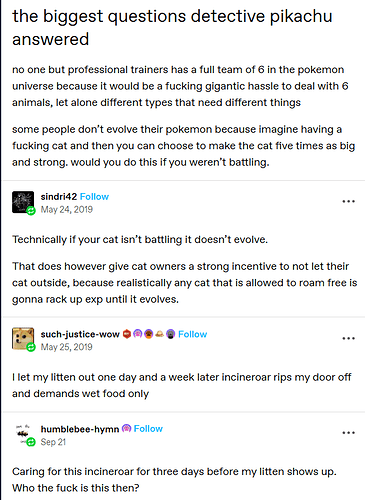Open sindri42's avatar image

23,202
